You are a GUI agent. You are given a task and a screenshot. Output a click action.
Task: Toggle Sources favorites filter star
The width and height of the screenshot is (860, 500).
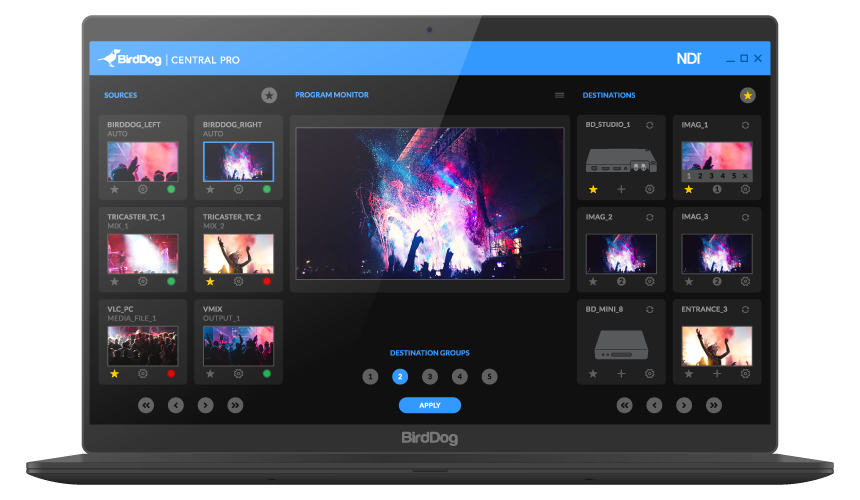(x=269, y=95)
